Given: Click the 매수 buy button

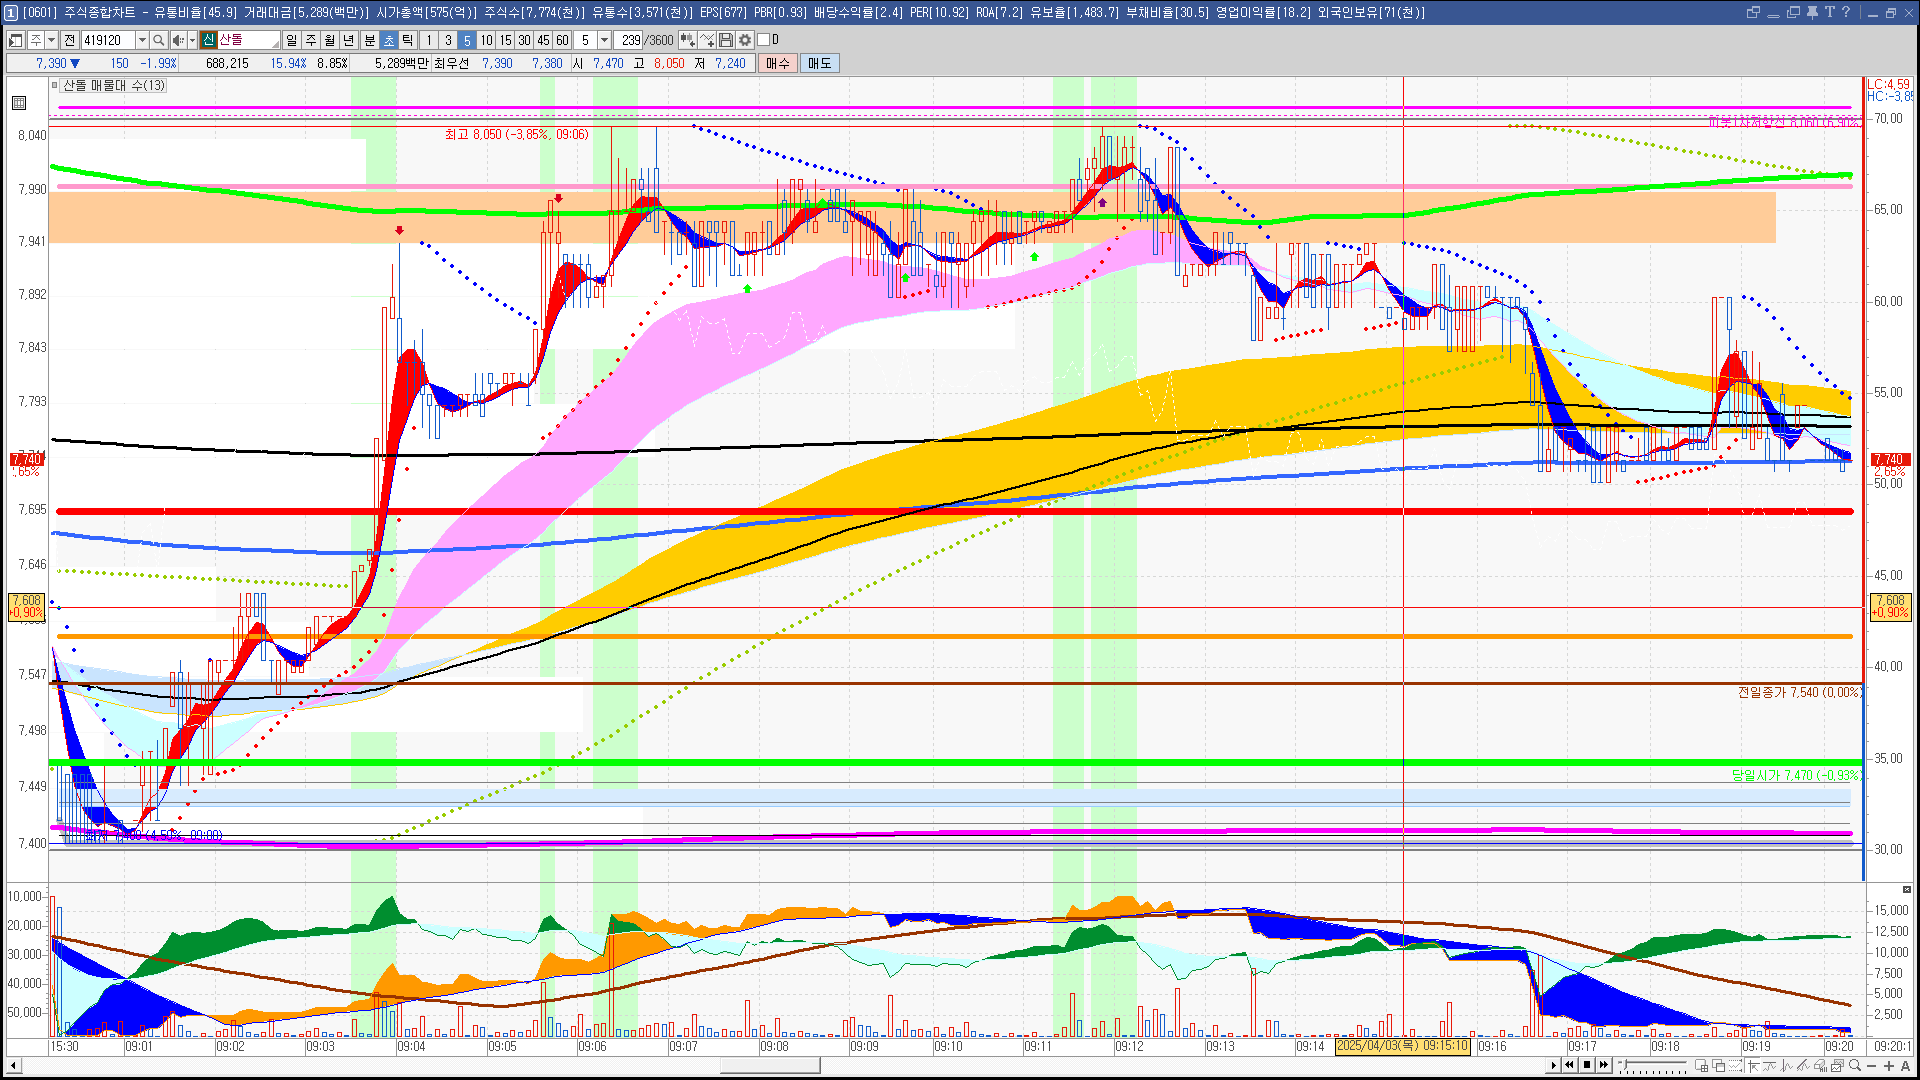Looking at the screenshot, I should pos(778,63).
